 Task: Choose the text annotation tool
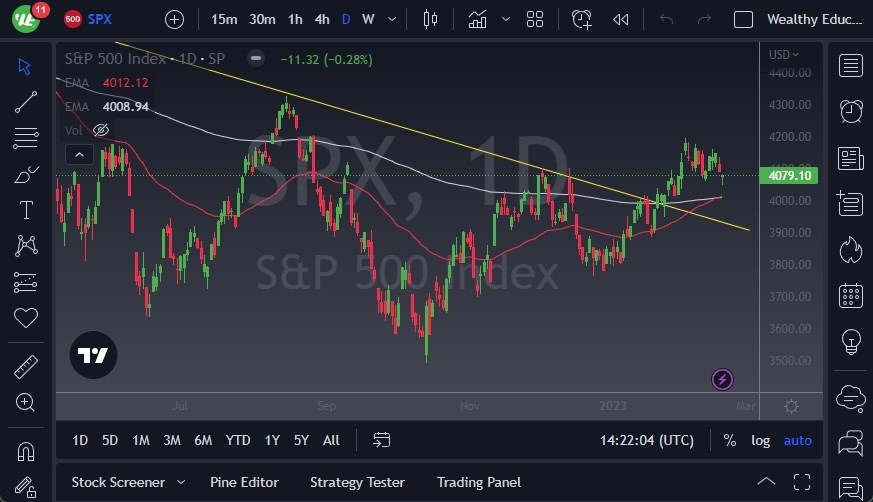pyautogui.click(x=26, y=210)
